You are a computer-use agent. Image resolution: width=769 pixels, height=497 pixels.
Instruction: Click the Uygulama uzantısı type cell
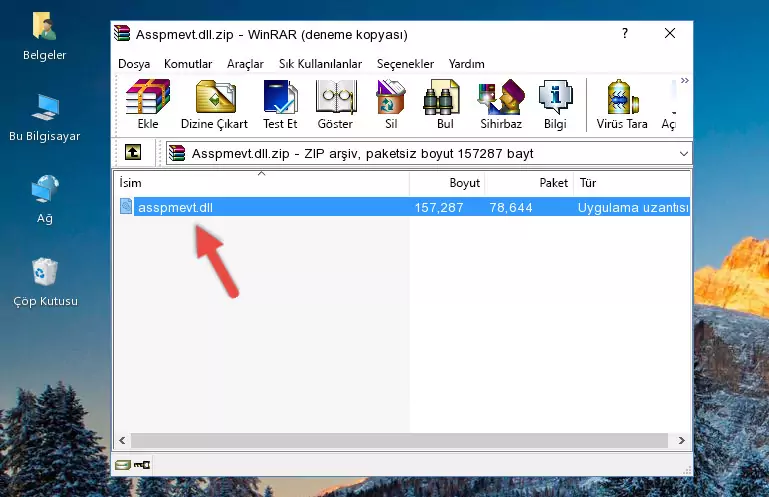pos(633,208)
